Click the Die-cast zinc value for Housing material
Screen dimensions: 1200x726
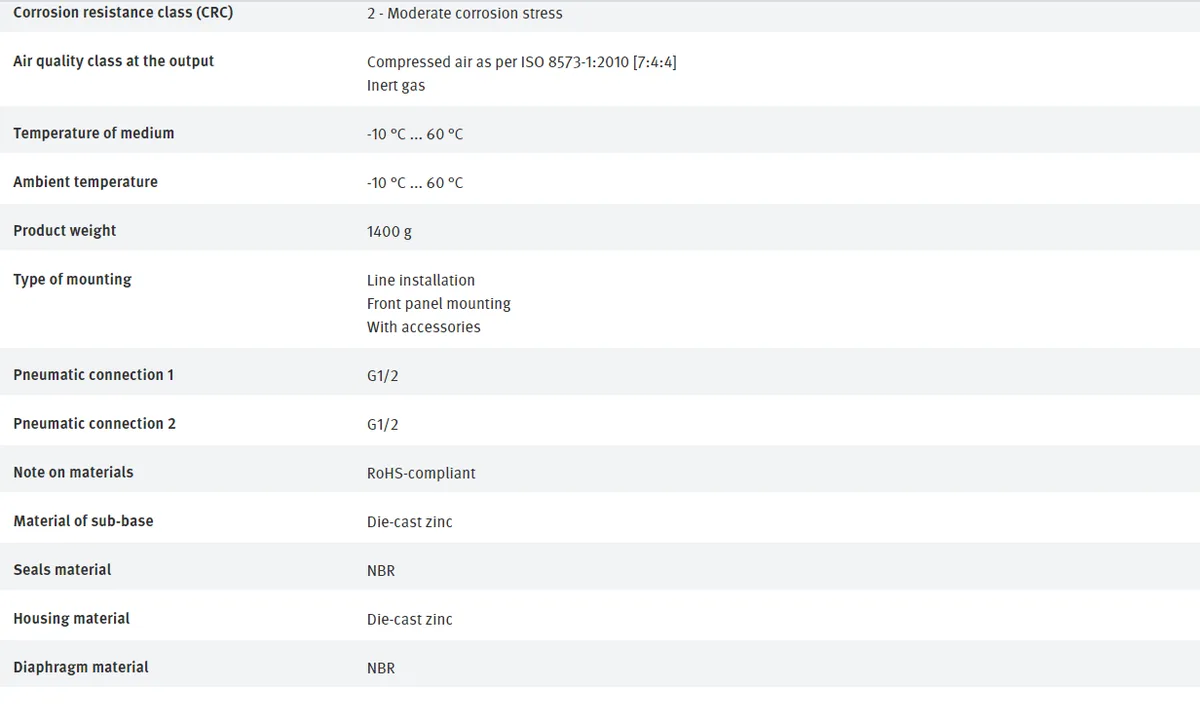[410, 620]
